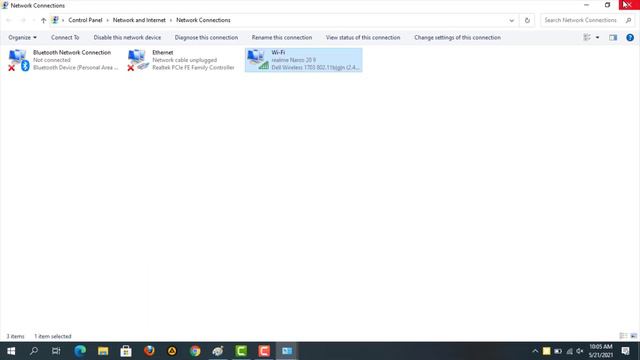Open Help with the question mark icon
640x360 pixels.
[630, 38]
